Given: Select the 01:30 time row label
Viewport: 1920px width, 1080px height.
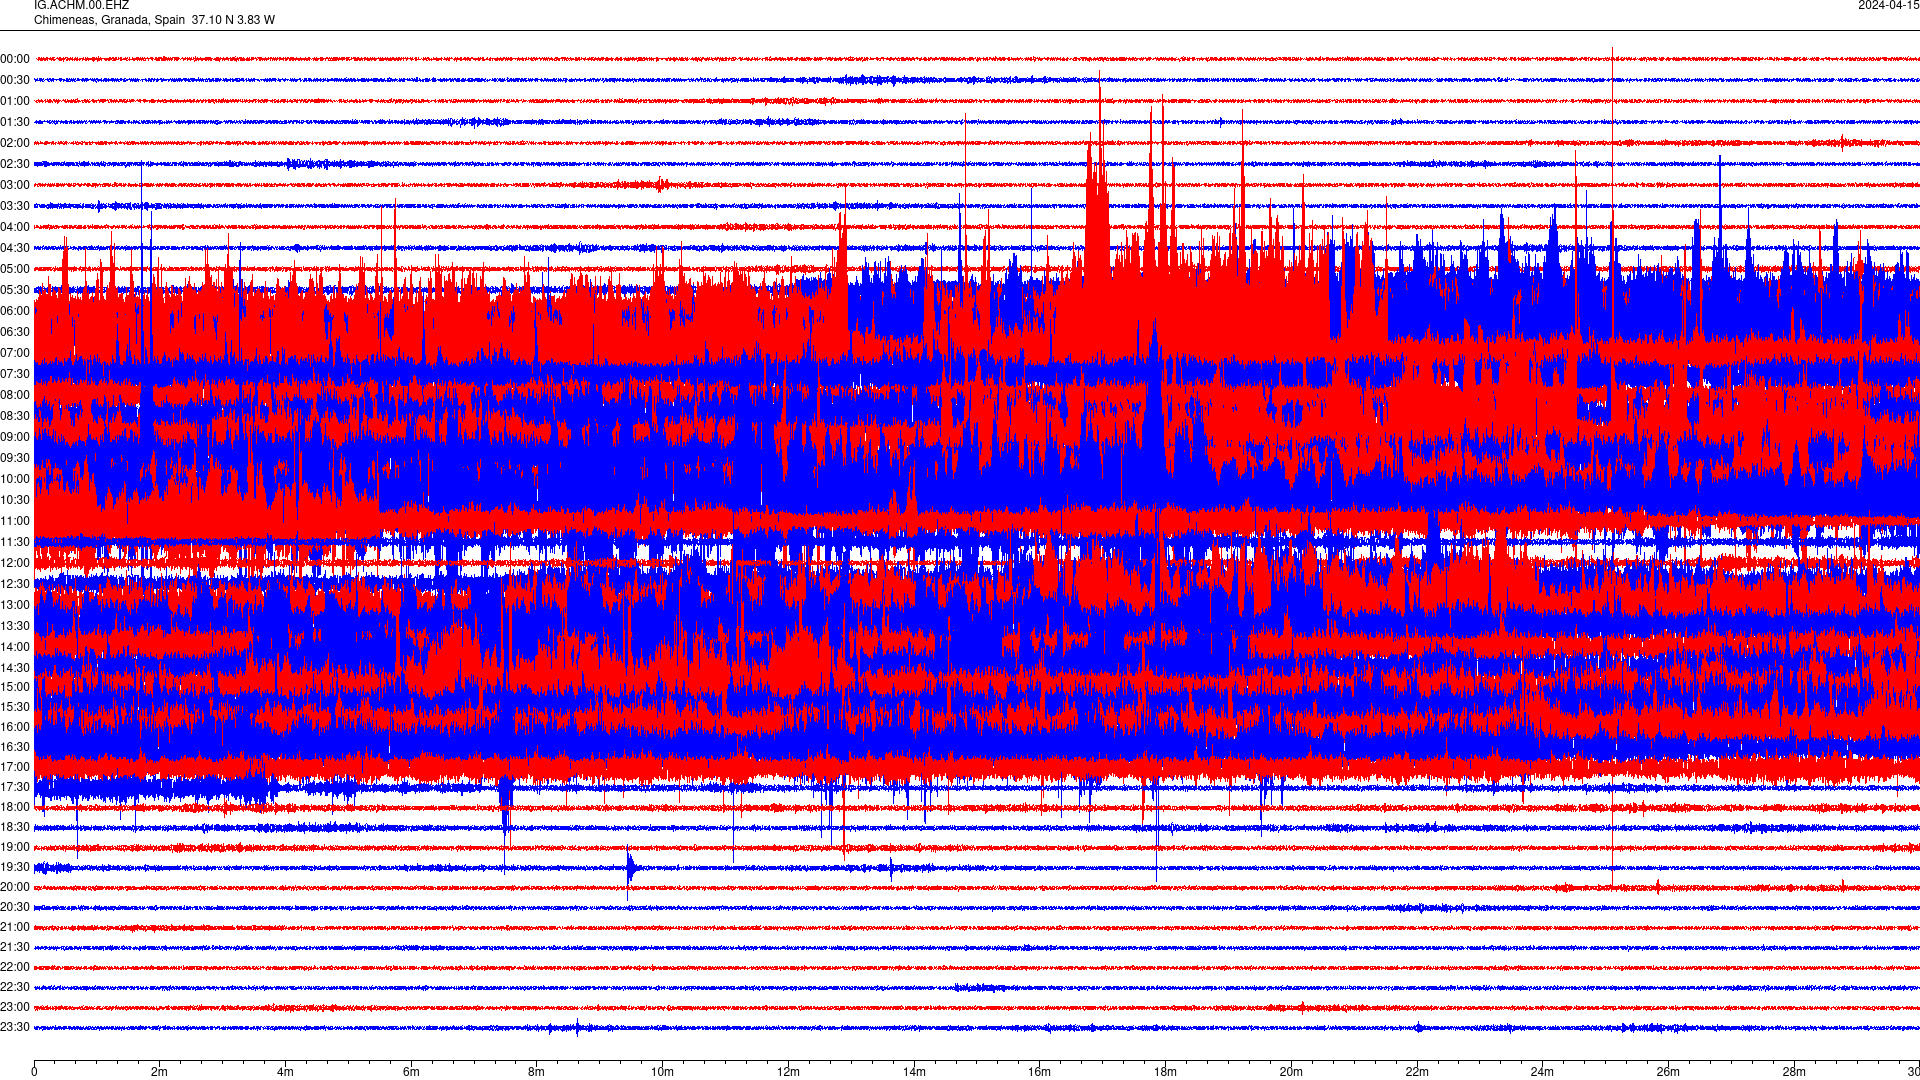Looking at the screenshot, I should tap(15, 122).
